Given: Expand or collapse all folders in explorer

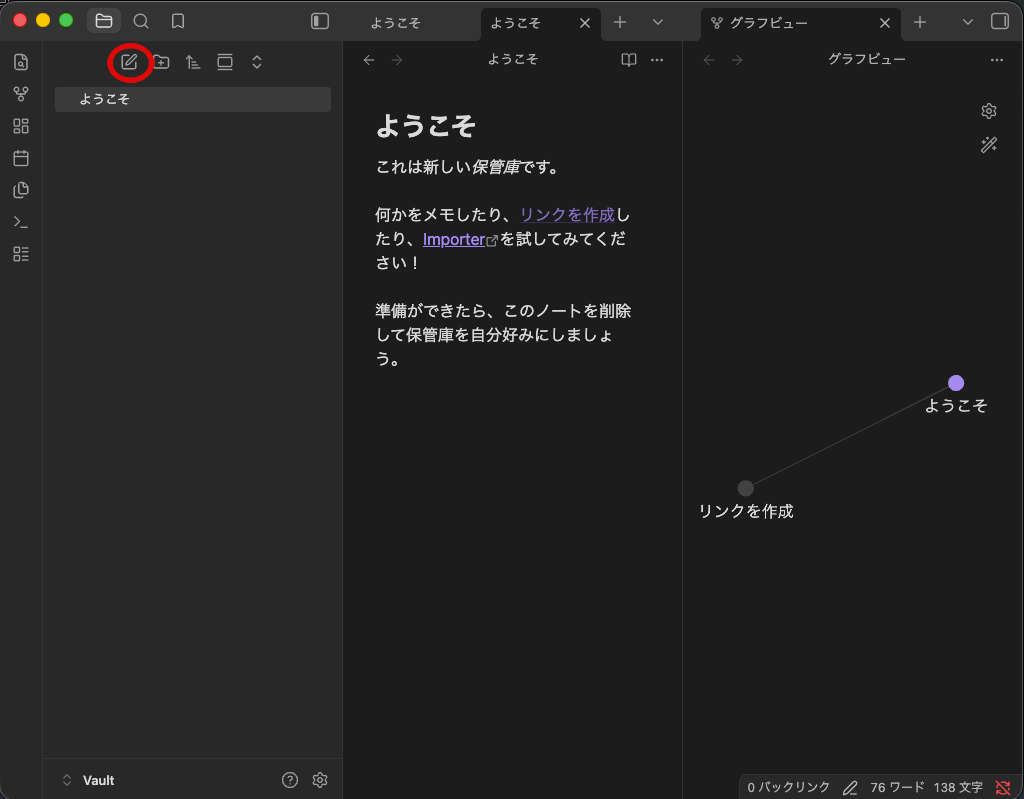Looking at the screenshot, I should click(257, 62).
